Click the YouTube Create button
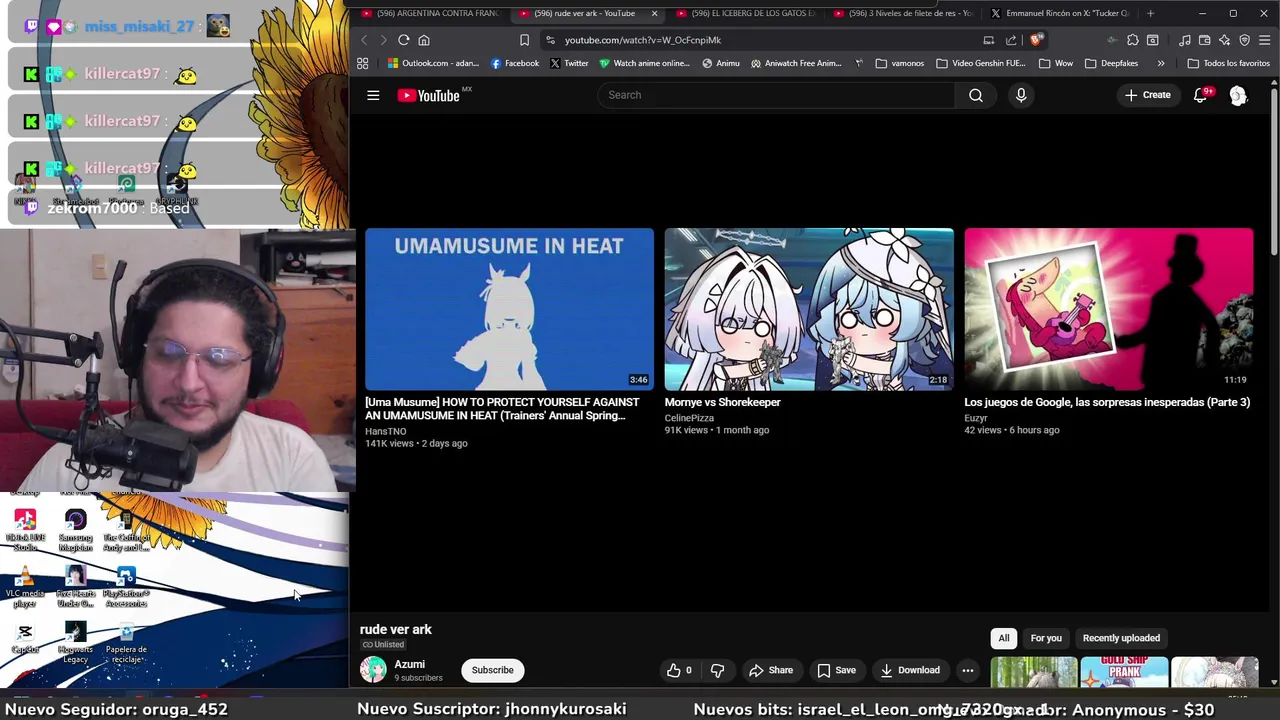Screen dimensions: 1280x720 tap(1147, 95)
